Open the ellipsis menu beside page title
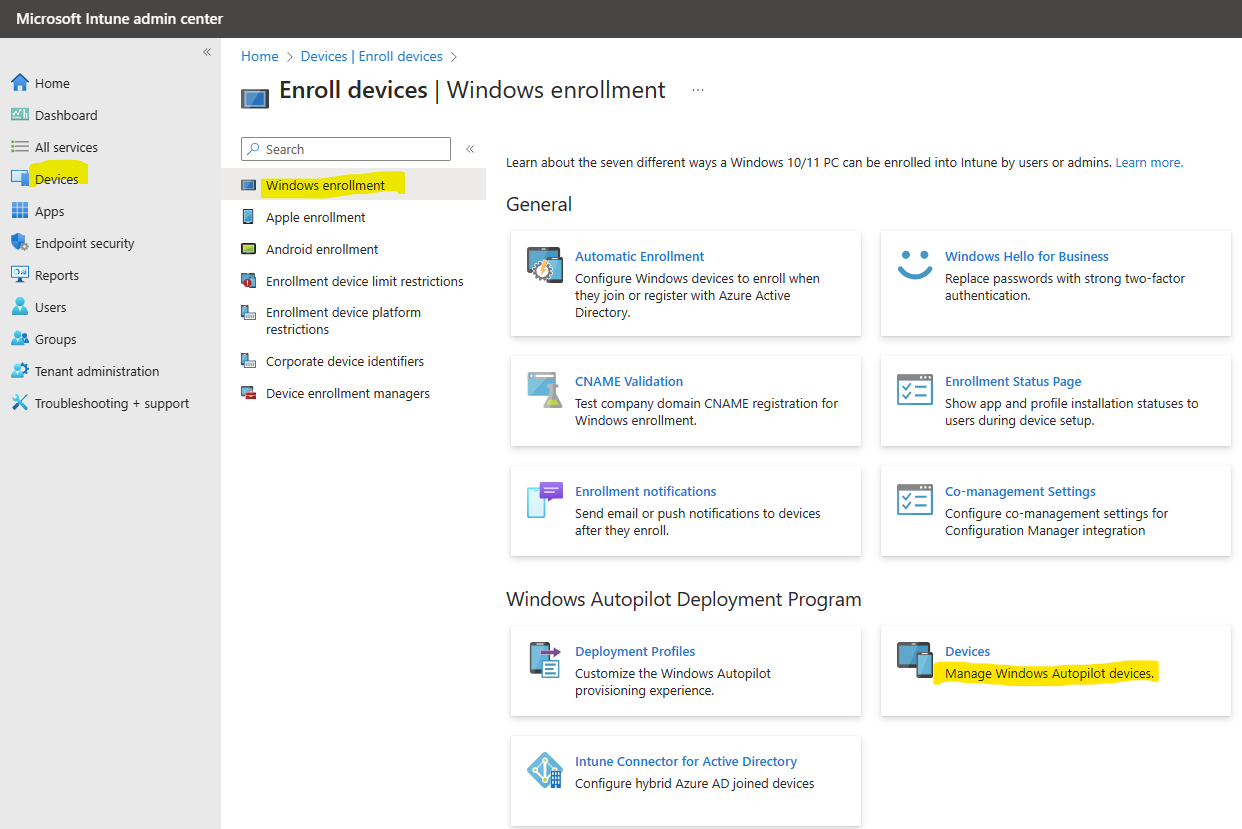Image resolution: width=1242 pixels, height=829 pixels. point(698,90)
